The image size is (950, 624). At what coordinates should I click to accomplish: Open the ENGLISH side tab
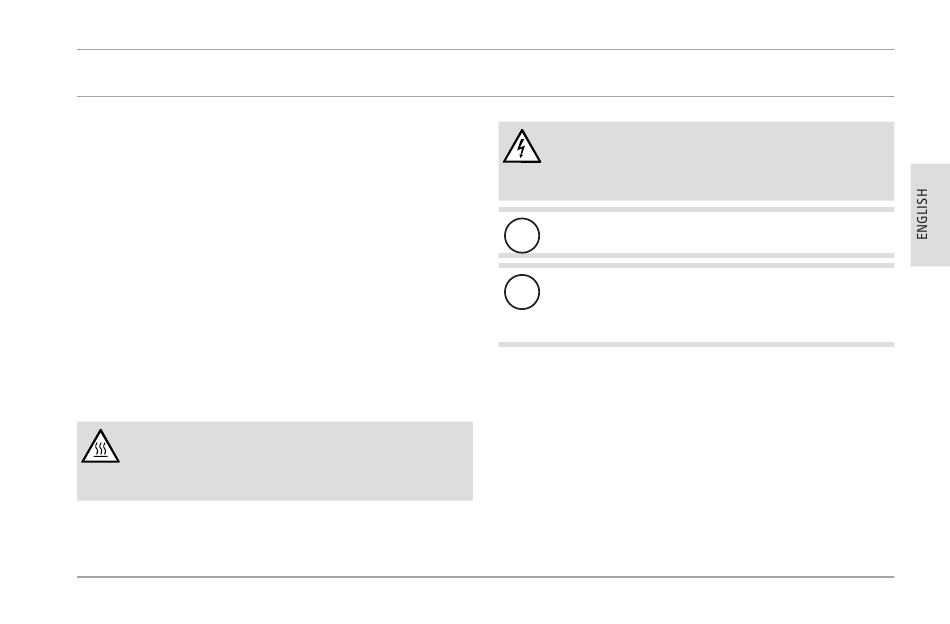[930, 214]
